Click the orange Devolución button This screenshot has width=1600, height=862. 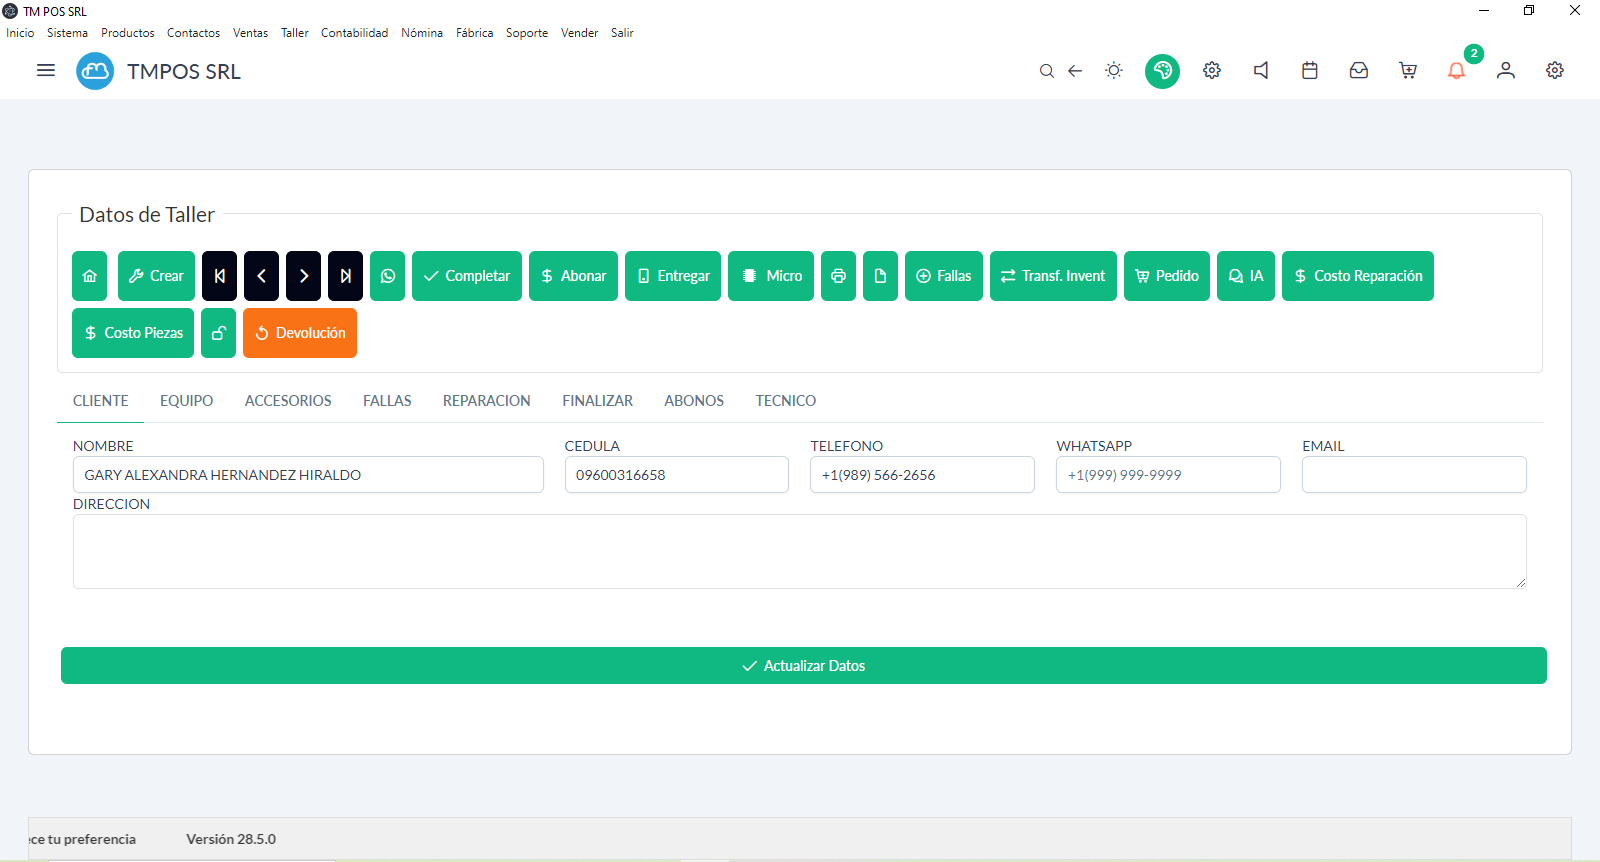click(x=300, y=333)
